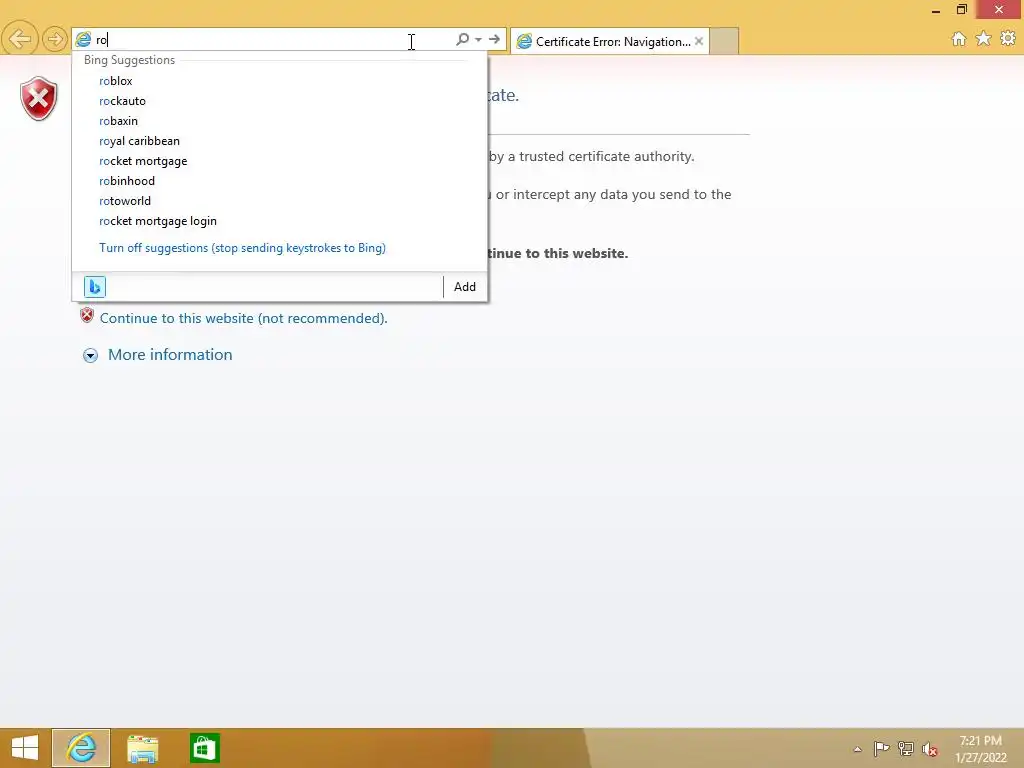Pick the rocket mortgage login suggestion
This screenshot has height=768, width=1024.
click(x=157, y=221)
